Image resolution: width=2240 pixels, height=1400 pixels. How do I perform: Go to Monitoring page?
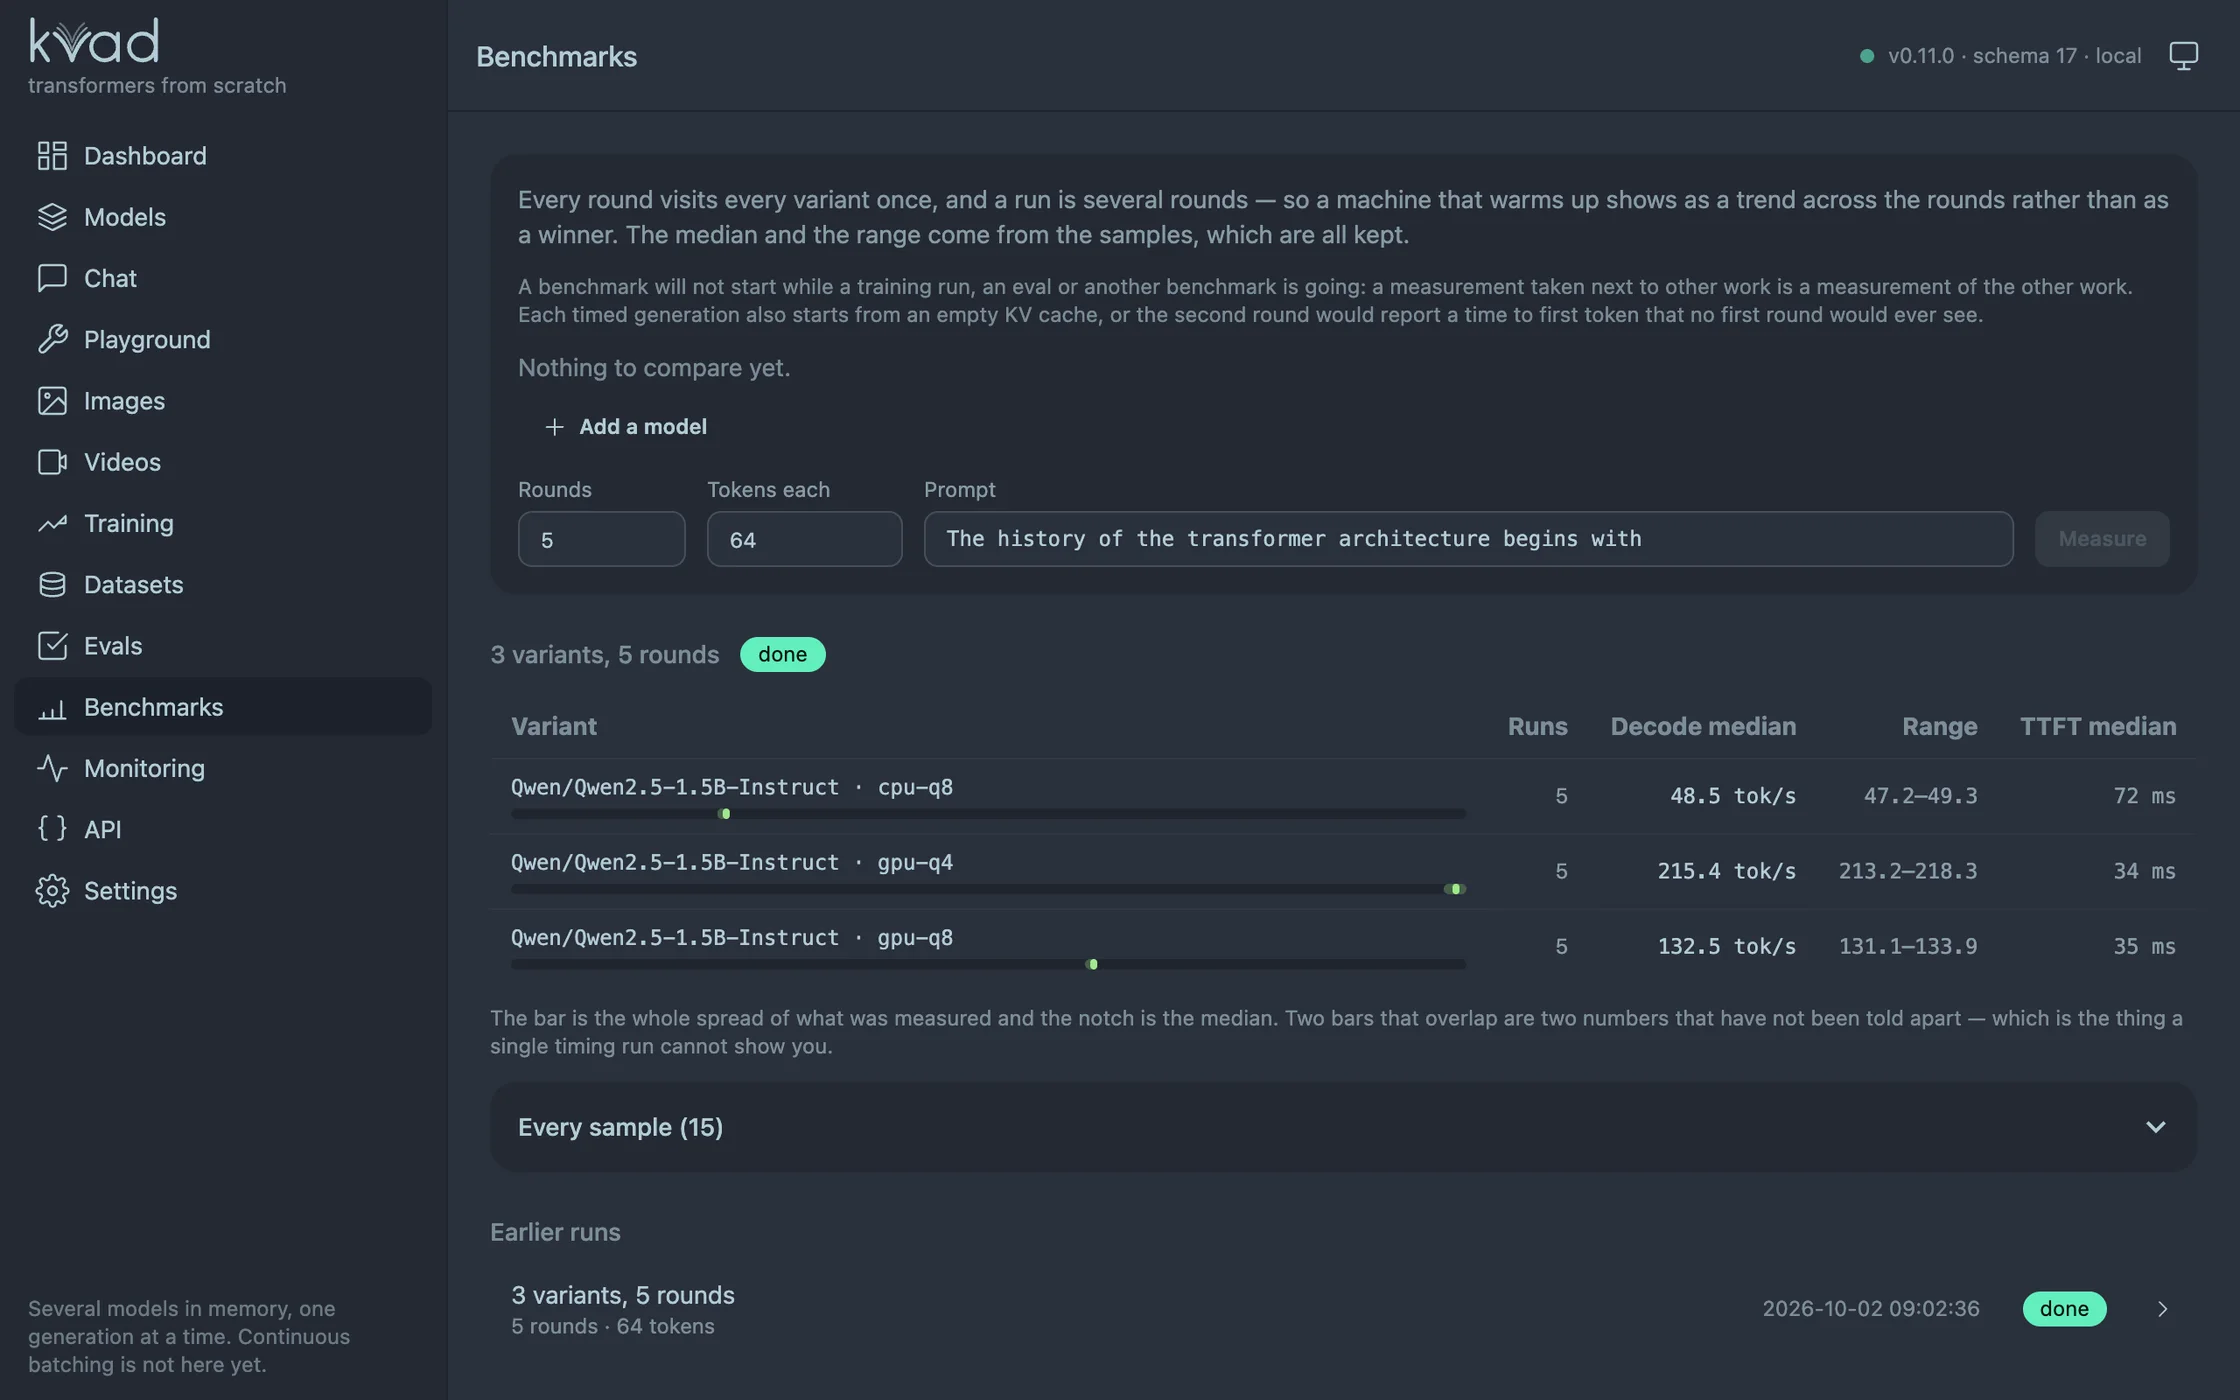click(223, 768)
